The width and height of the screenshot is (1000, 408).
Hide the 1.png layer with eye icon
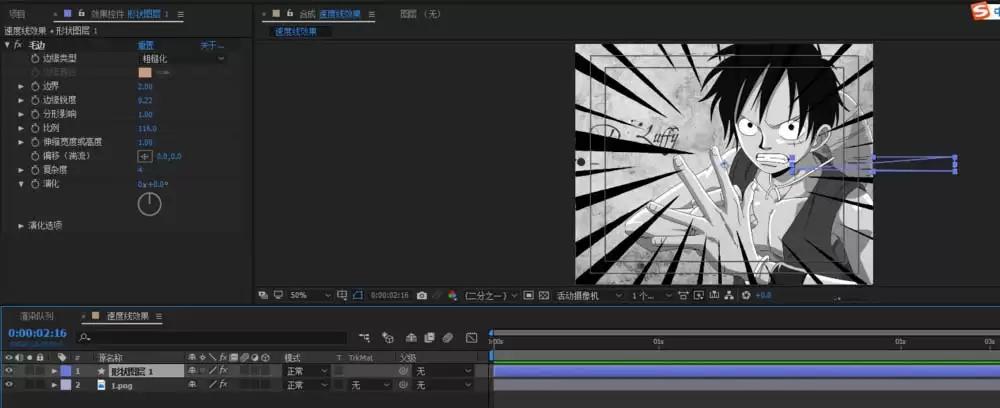click(x=9, y=385)
